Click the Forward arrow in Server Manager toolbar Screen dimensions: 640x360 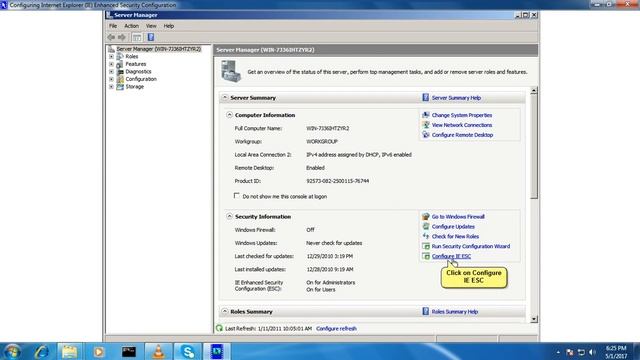tap(122, 37)
